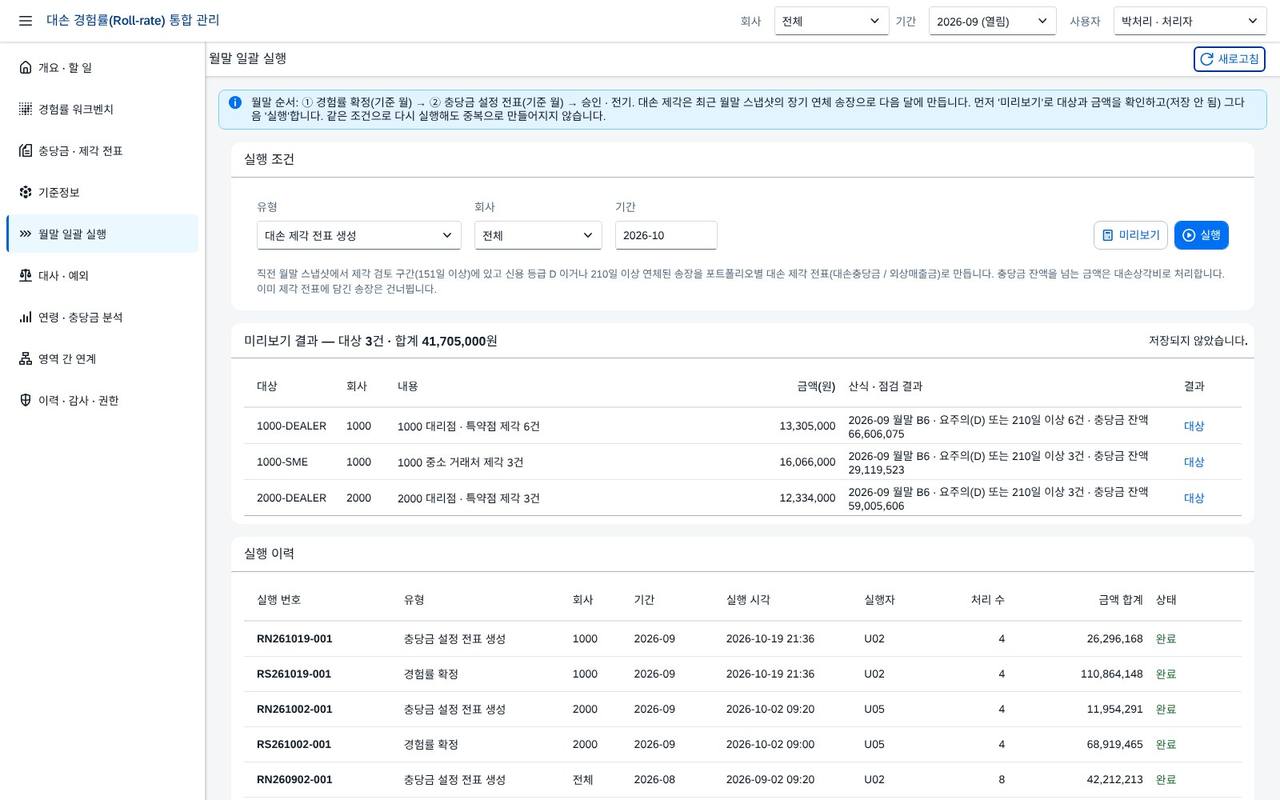Select run number RN261019-001
The height and width of the screenshot is (800, 1280).
294,639
